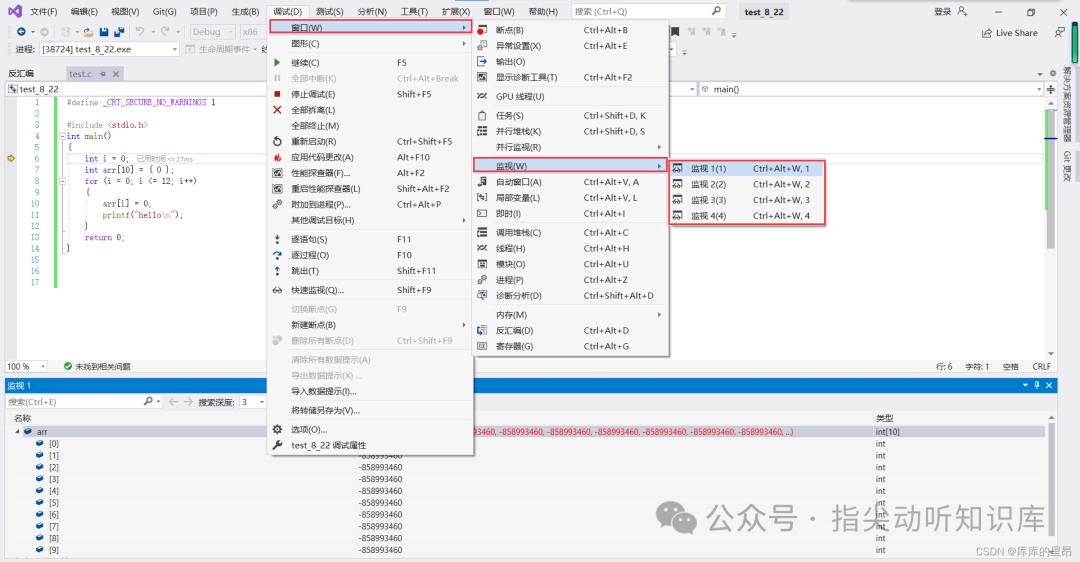The width and height of the screenshot is (1080, 562).
Task: Click the 重新启动(R) restart arrow icon
Action: click(x=277, y=141)
